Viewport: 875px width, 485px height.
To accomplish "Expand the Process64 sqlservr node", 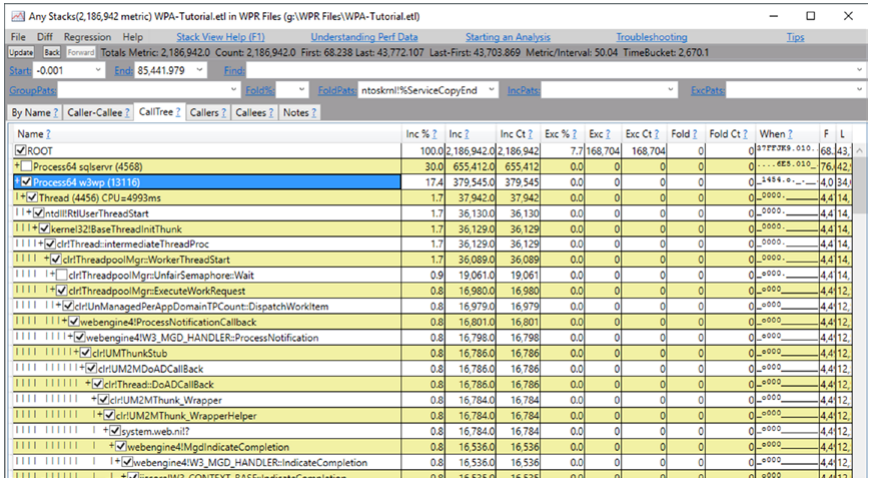I will 17,166.
